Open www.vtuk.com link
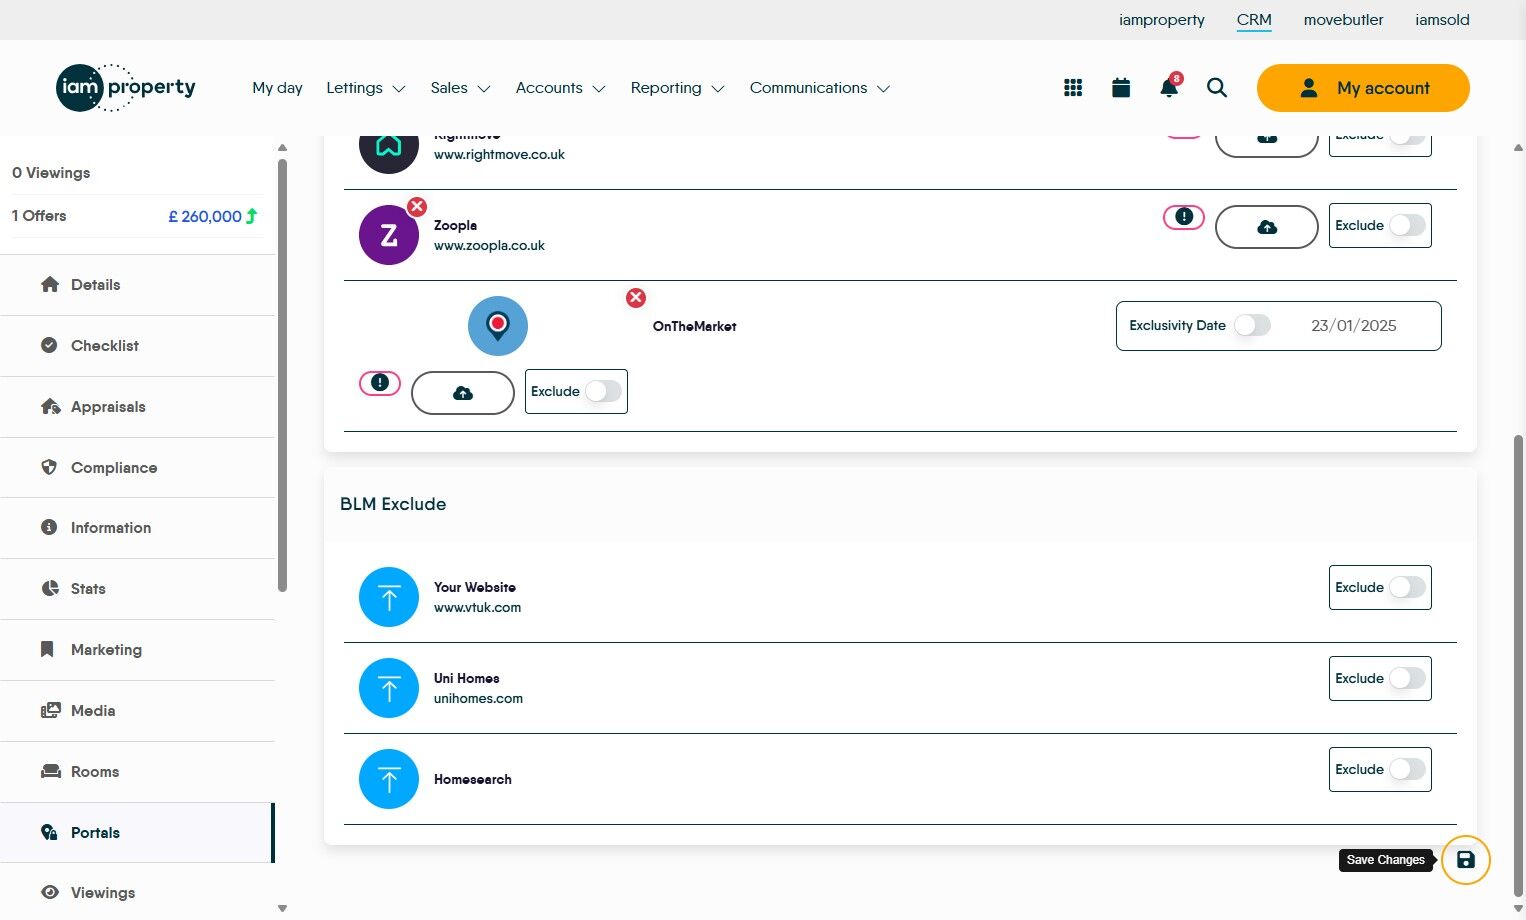Viewport: 1526px width, 920px height. tap(477, 608)
